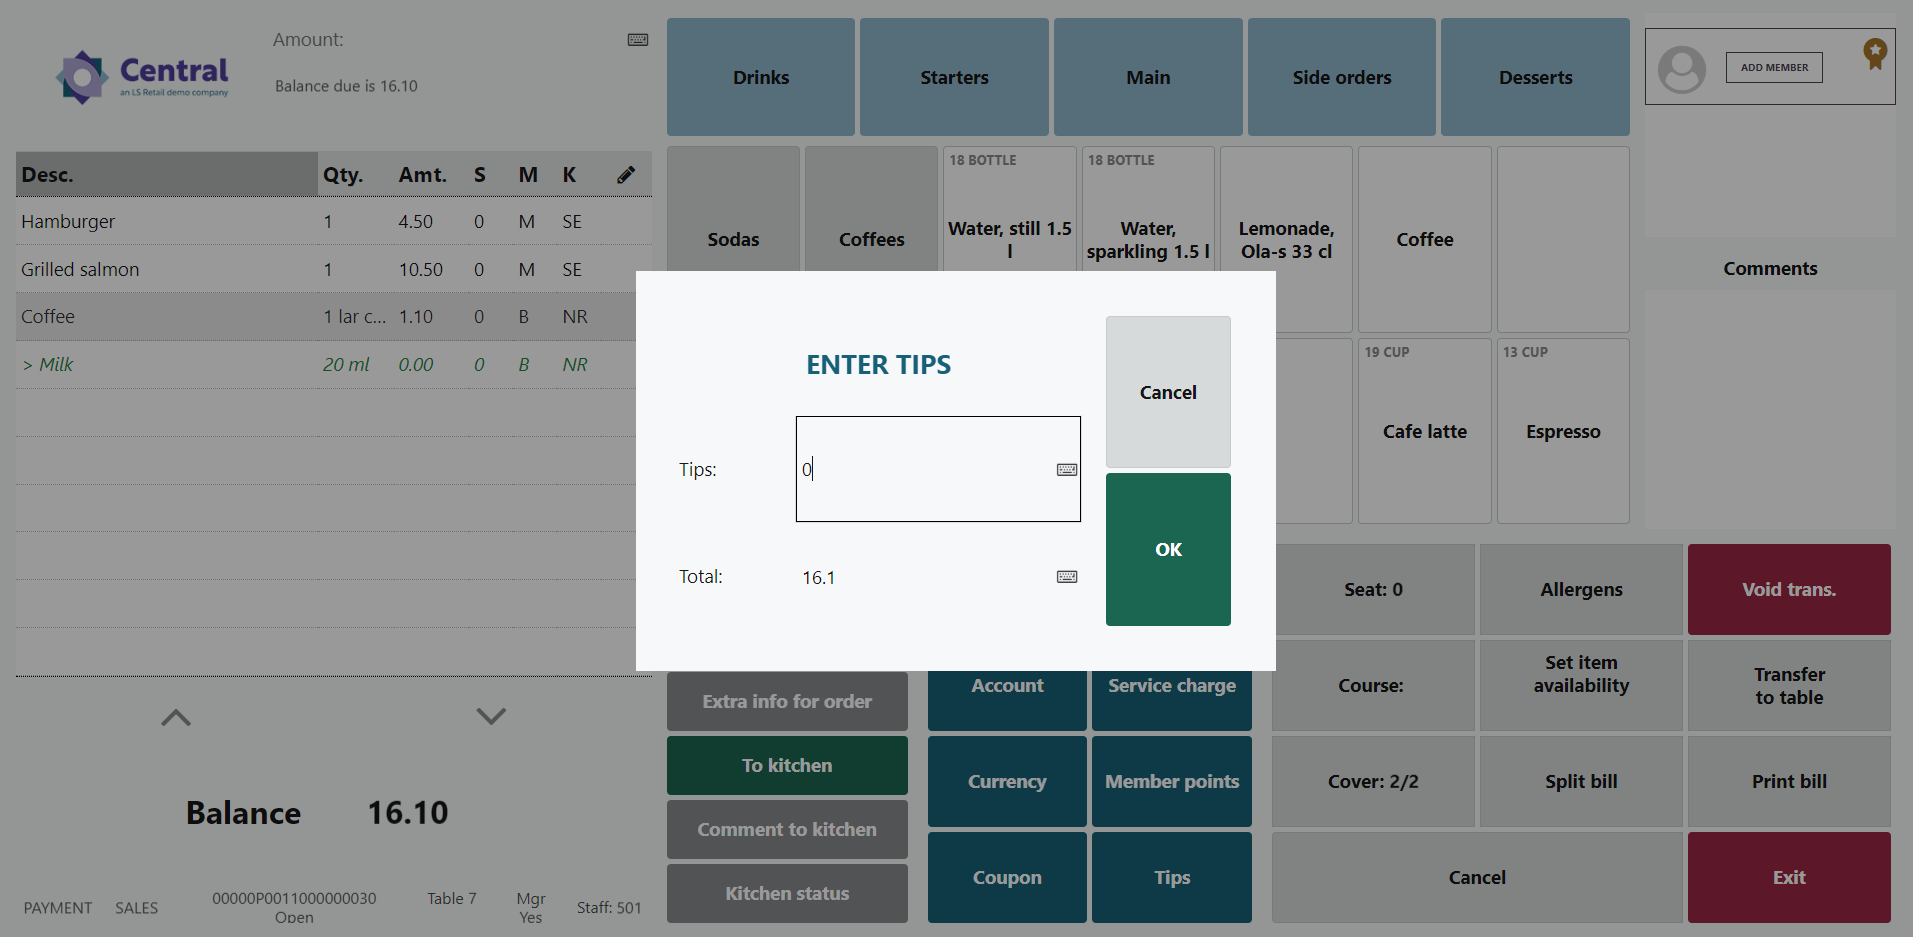The width and height of the screenshot is (1913, 937).
Task: Open the Main menu category
Action: (1148, 77)
